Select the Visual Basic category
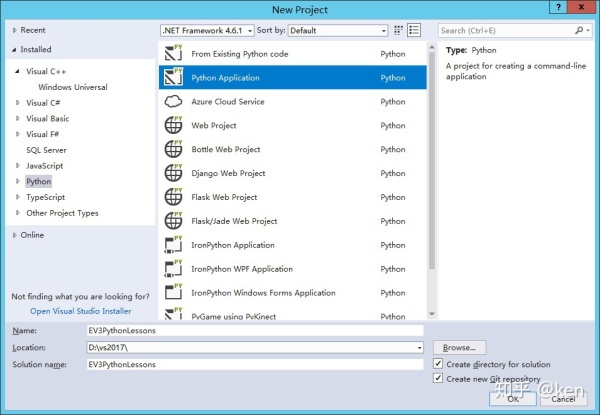The width and height of the screenshot is (600, 415). (47, 118)
